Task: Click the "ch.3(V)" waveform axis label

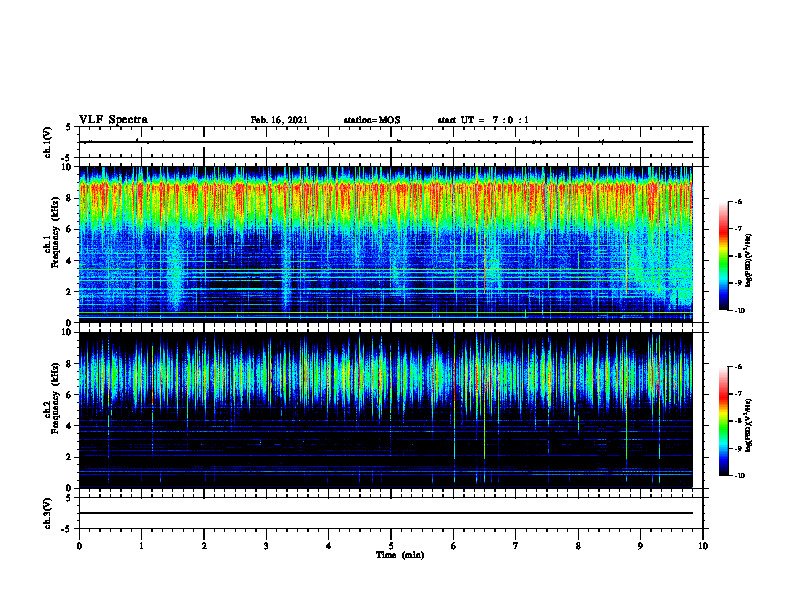Action: point(48,513)
